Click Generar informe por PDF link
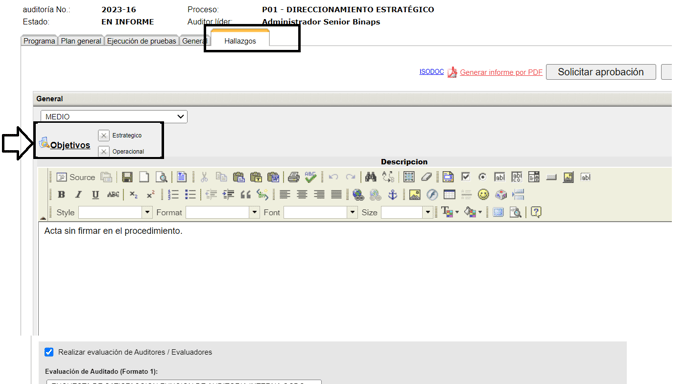The width and height of the screenshot is (688, 384). [x=501, y=72]
